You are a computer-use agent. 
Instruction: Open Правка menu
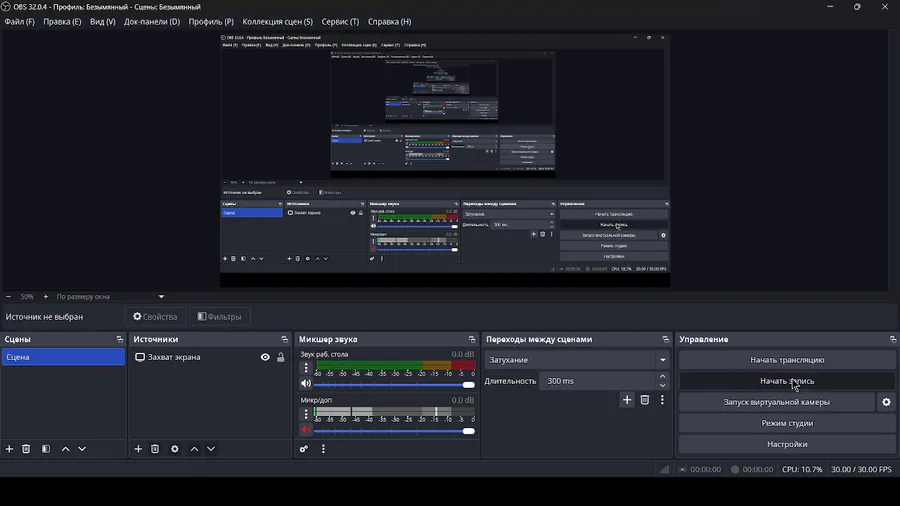[x=62, y=22]
